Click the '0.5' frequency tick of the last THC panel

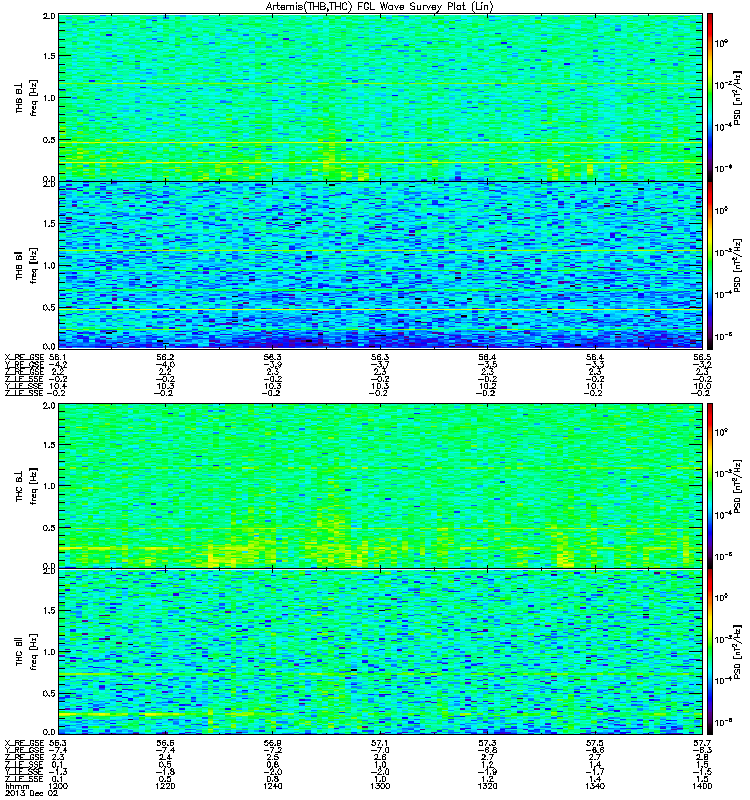click(x=49, y=693)
